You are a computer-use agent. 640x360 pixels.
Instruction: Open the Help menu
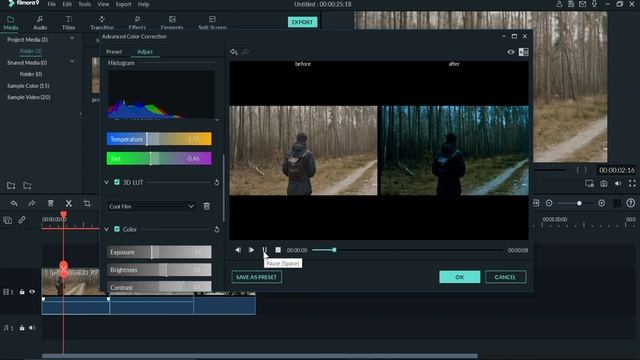143,4
